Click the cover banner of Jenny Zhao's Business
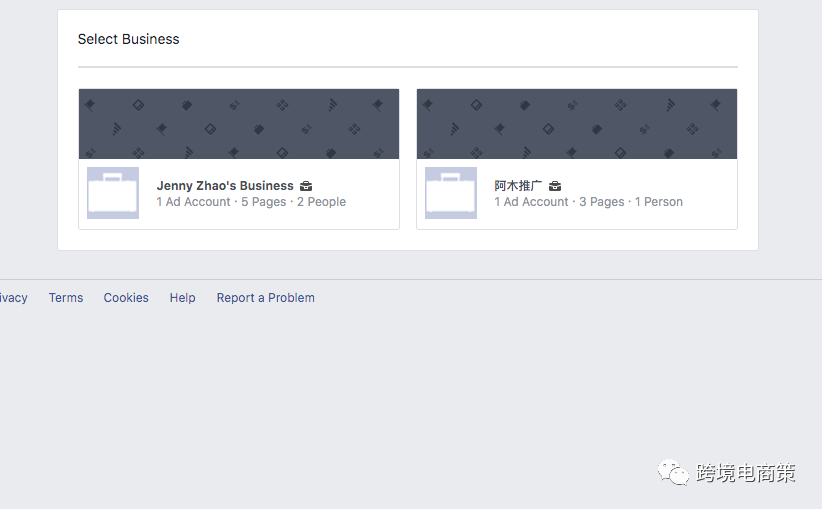The height and width of the screenshot is (509, 822). (x=239, y=124)
